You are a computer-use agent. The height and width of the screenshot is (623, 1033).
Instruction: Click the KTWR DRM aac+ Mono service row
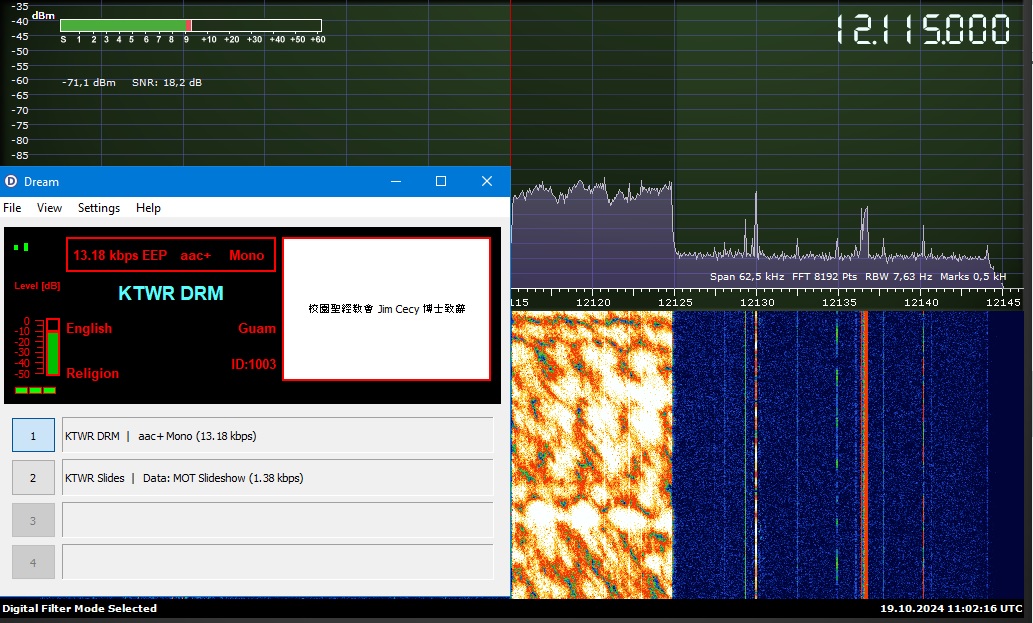tap(277, 435)
